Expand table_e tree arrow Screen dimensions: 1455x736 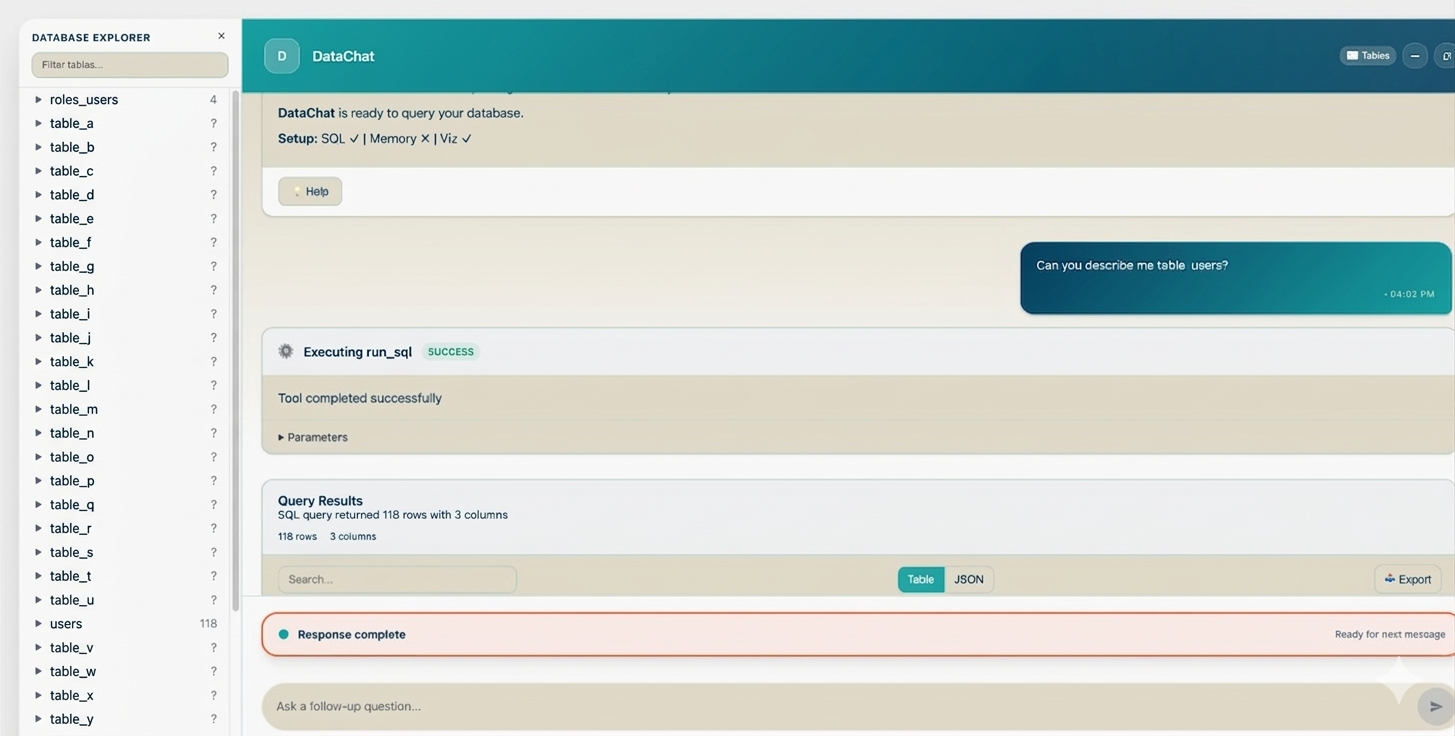pyautogui.click(x=38, y=218)
